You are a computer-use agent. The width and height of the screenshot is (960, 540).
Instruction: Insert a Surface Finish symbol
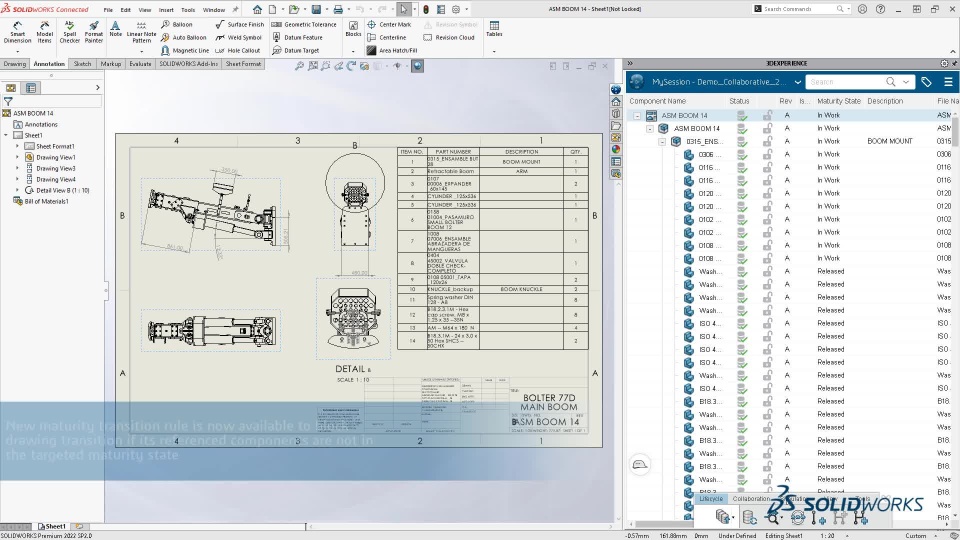tap(240, 24)
